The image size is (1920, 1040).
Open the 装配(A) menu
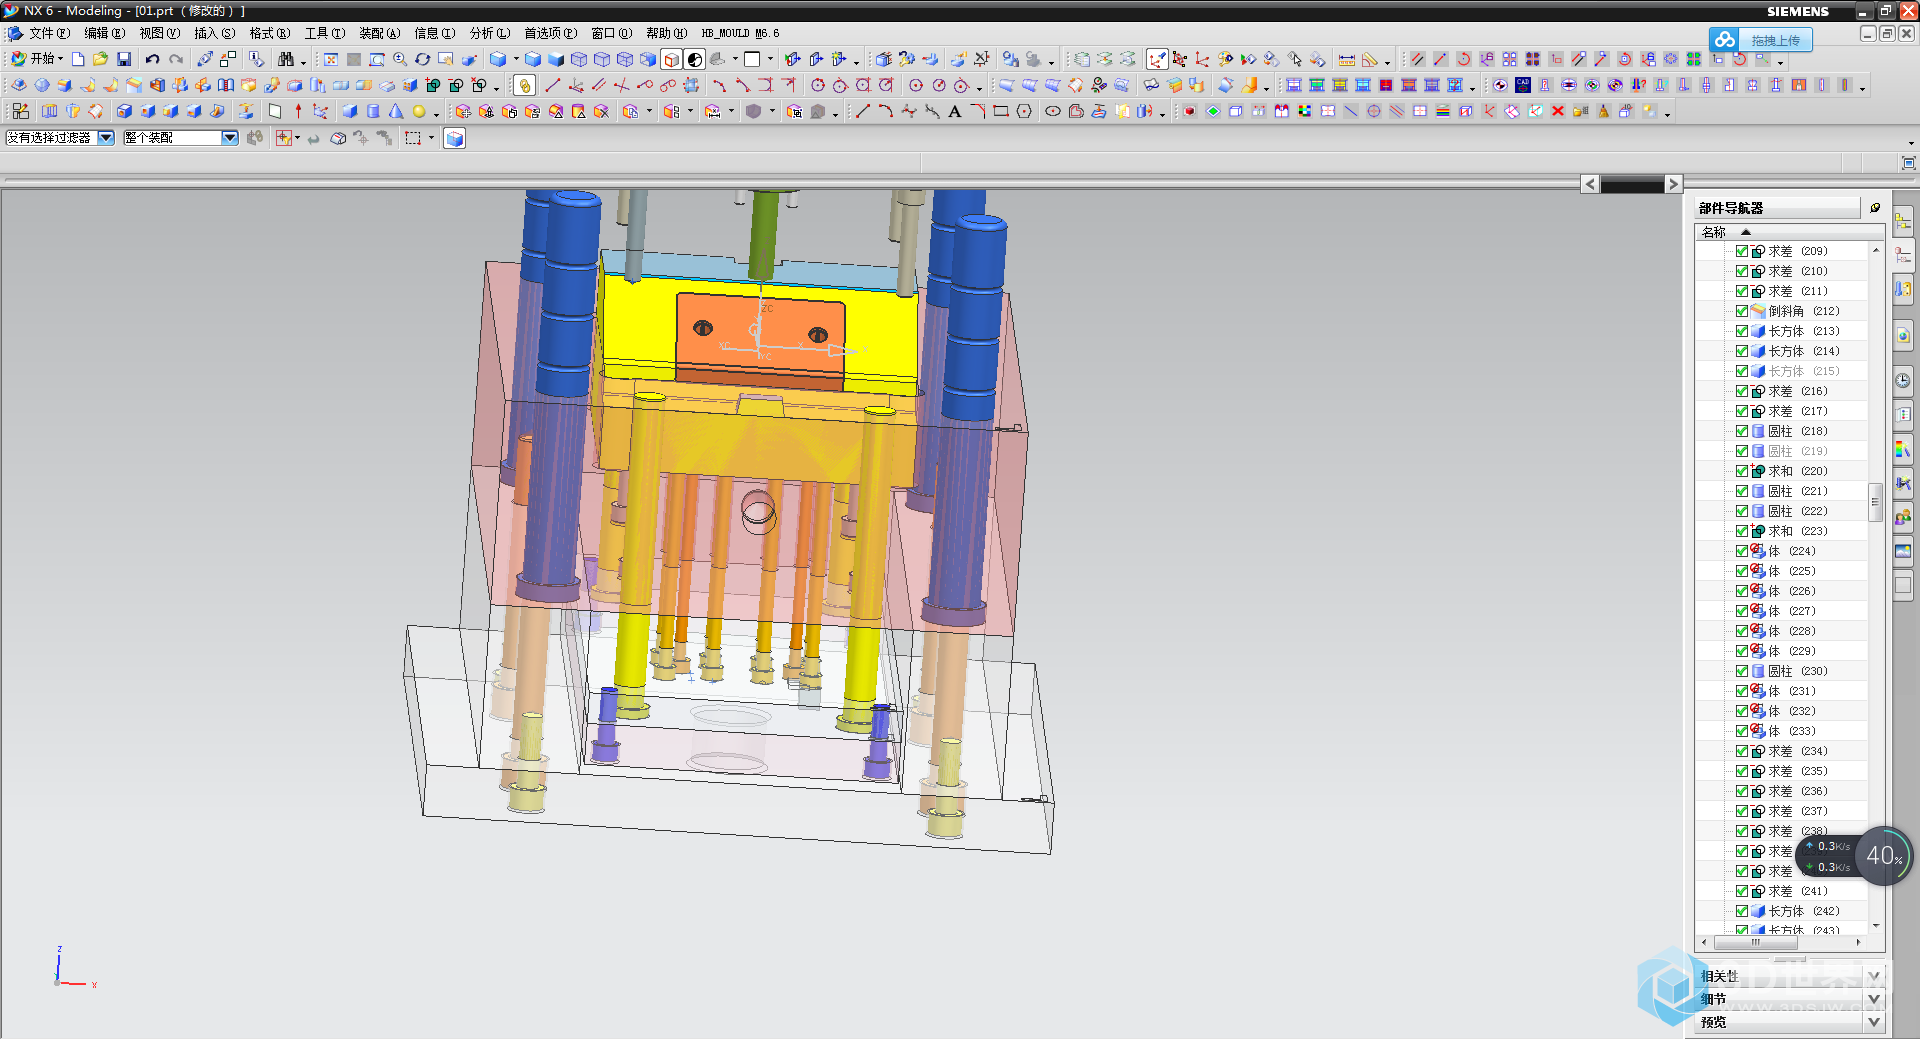pyautogui.click(x=379, y=33)
